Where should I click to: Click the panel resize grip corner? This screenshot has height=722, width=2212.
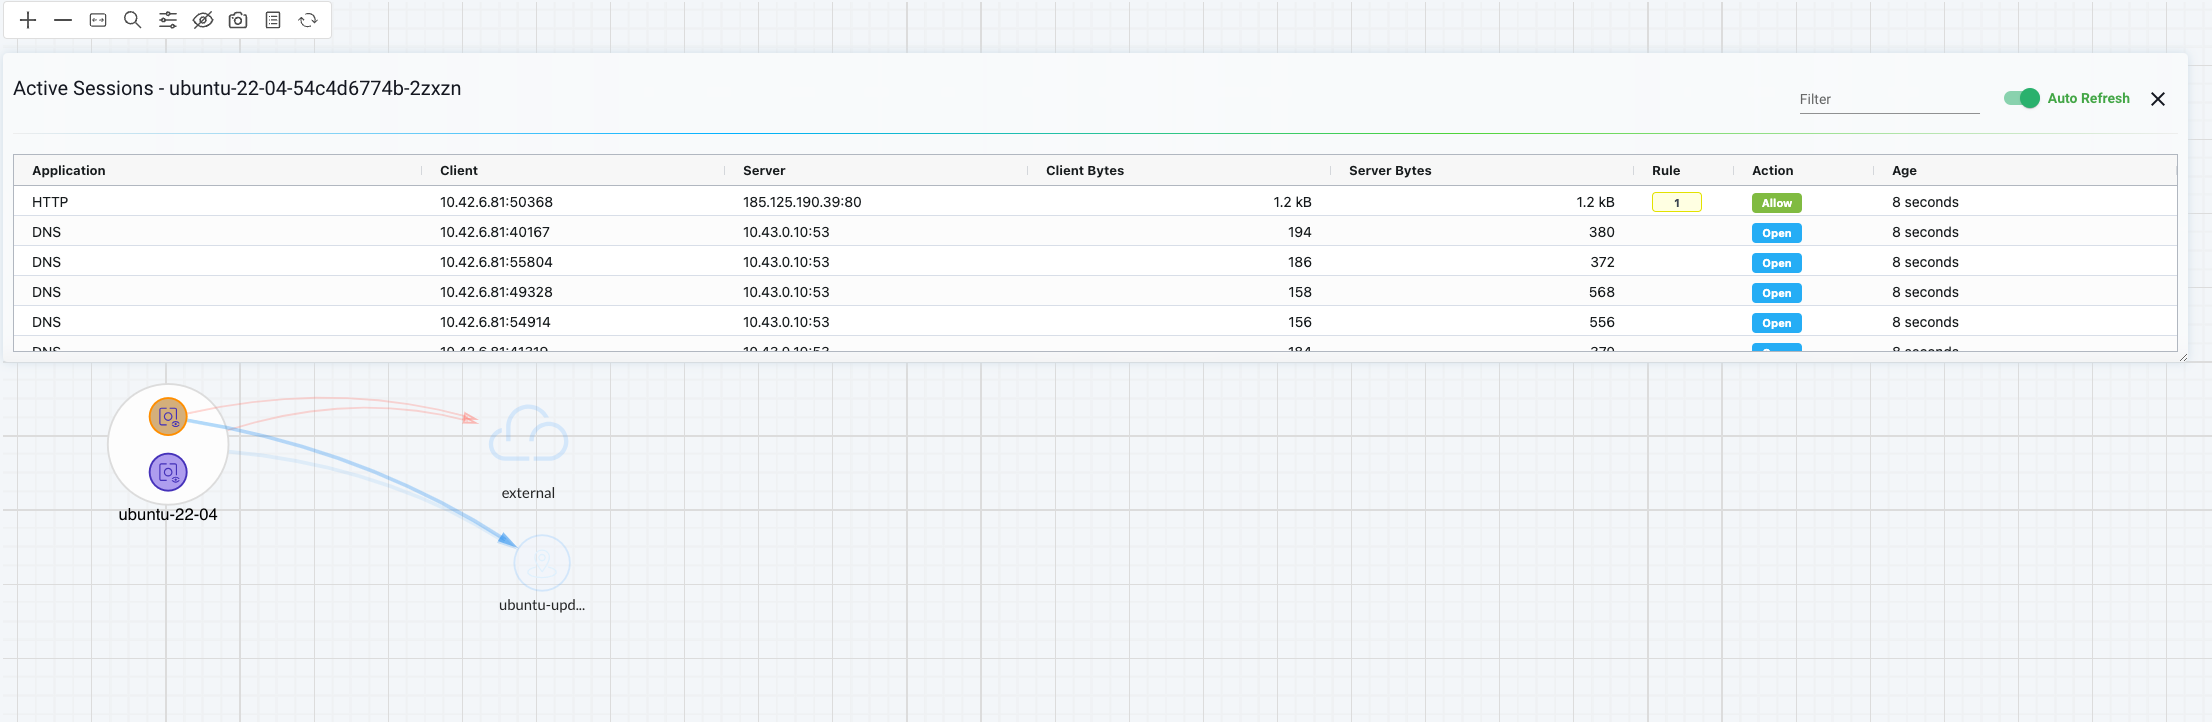click(2183, 357)
